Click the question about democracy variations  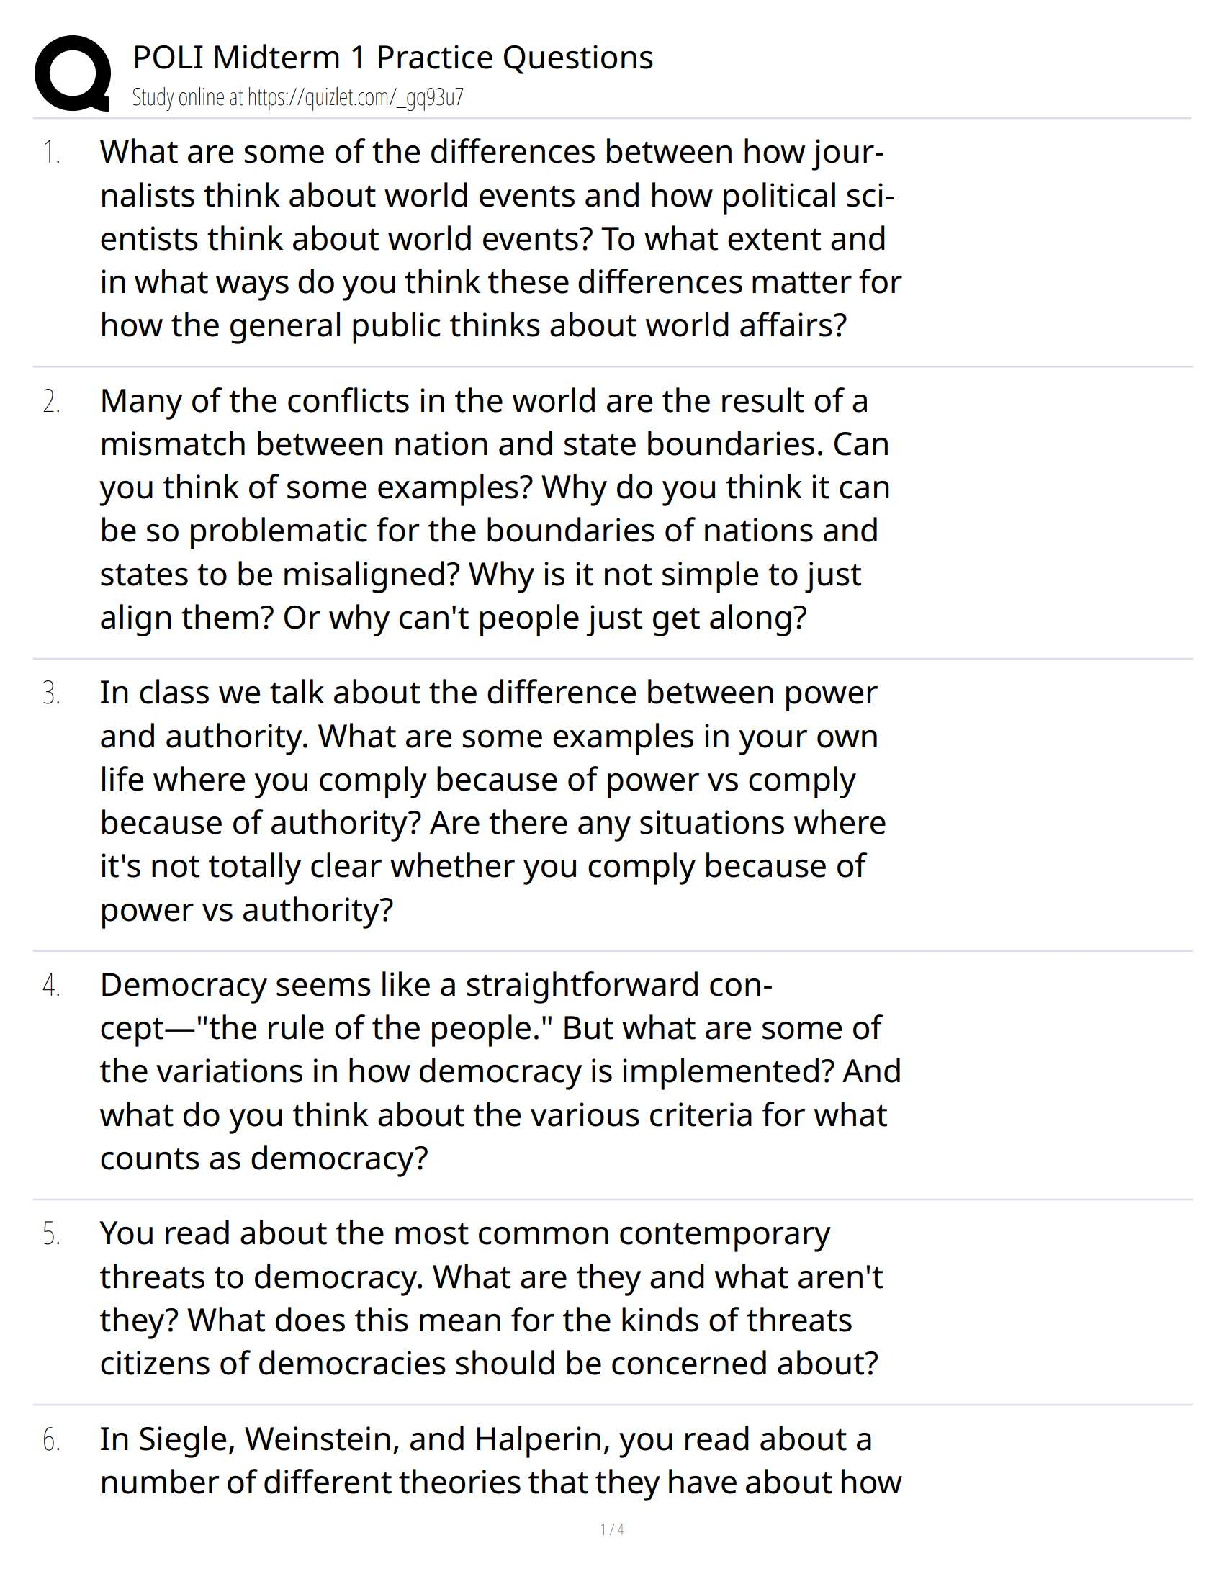pyautogui.click(x=500, y=1071)
